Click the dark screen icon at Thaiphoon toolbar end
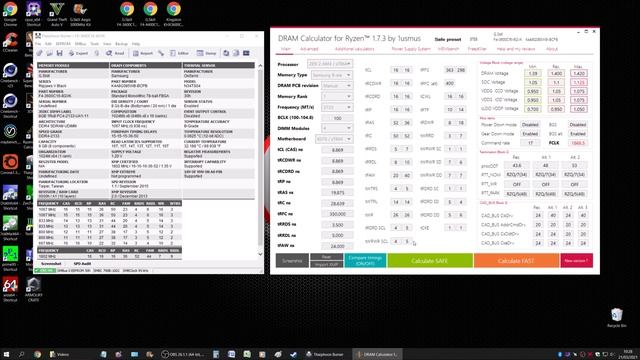640x360 pixels. tap(246, 53)
